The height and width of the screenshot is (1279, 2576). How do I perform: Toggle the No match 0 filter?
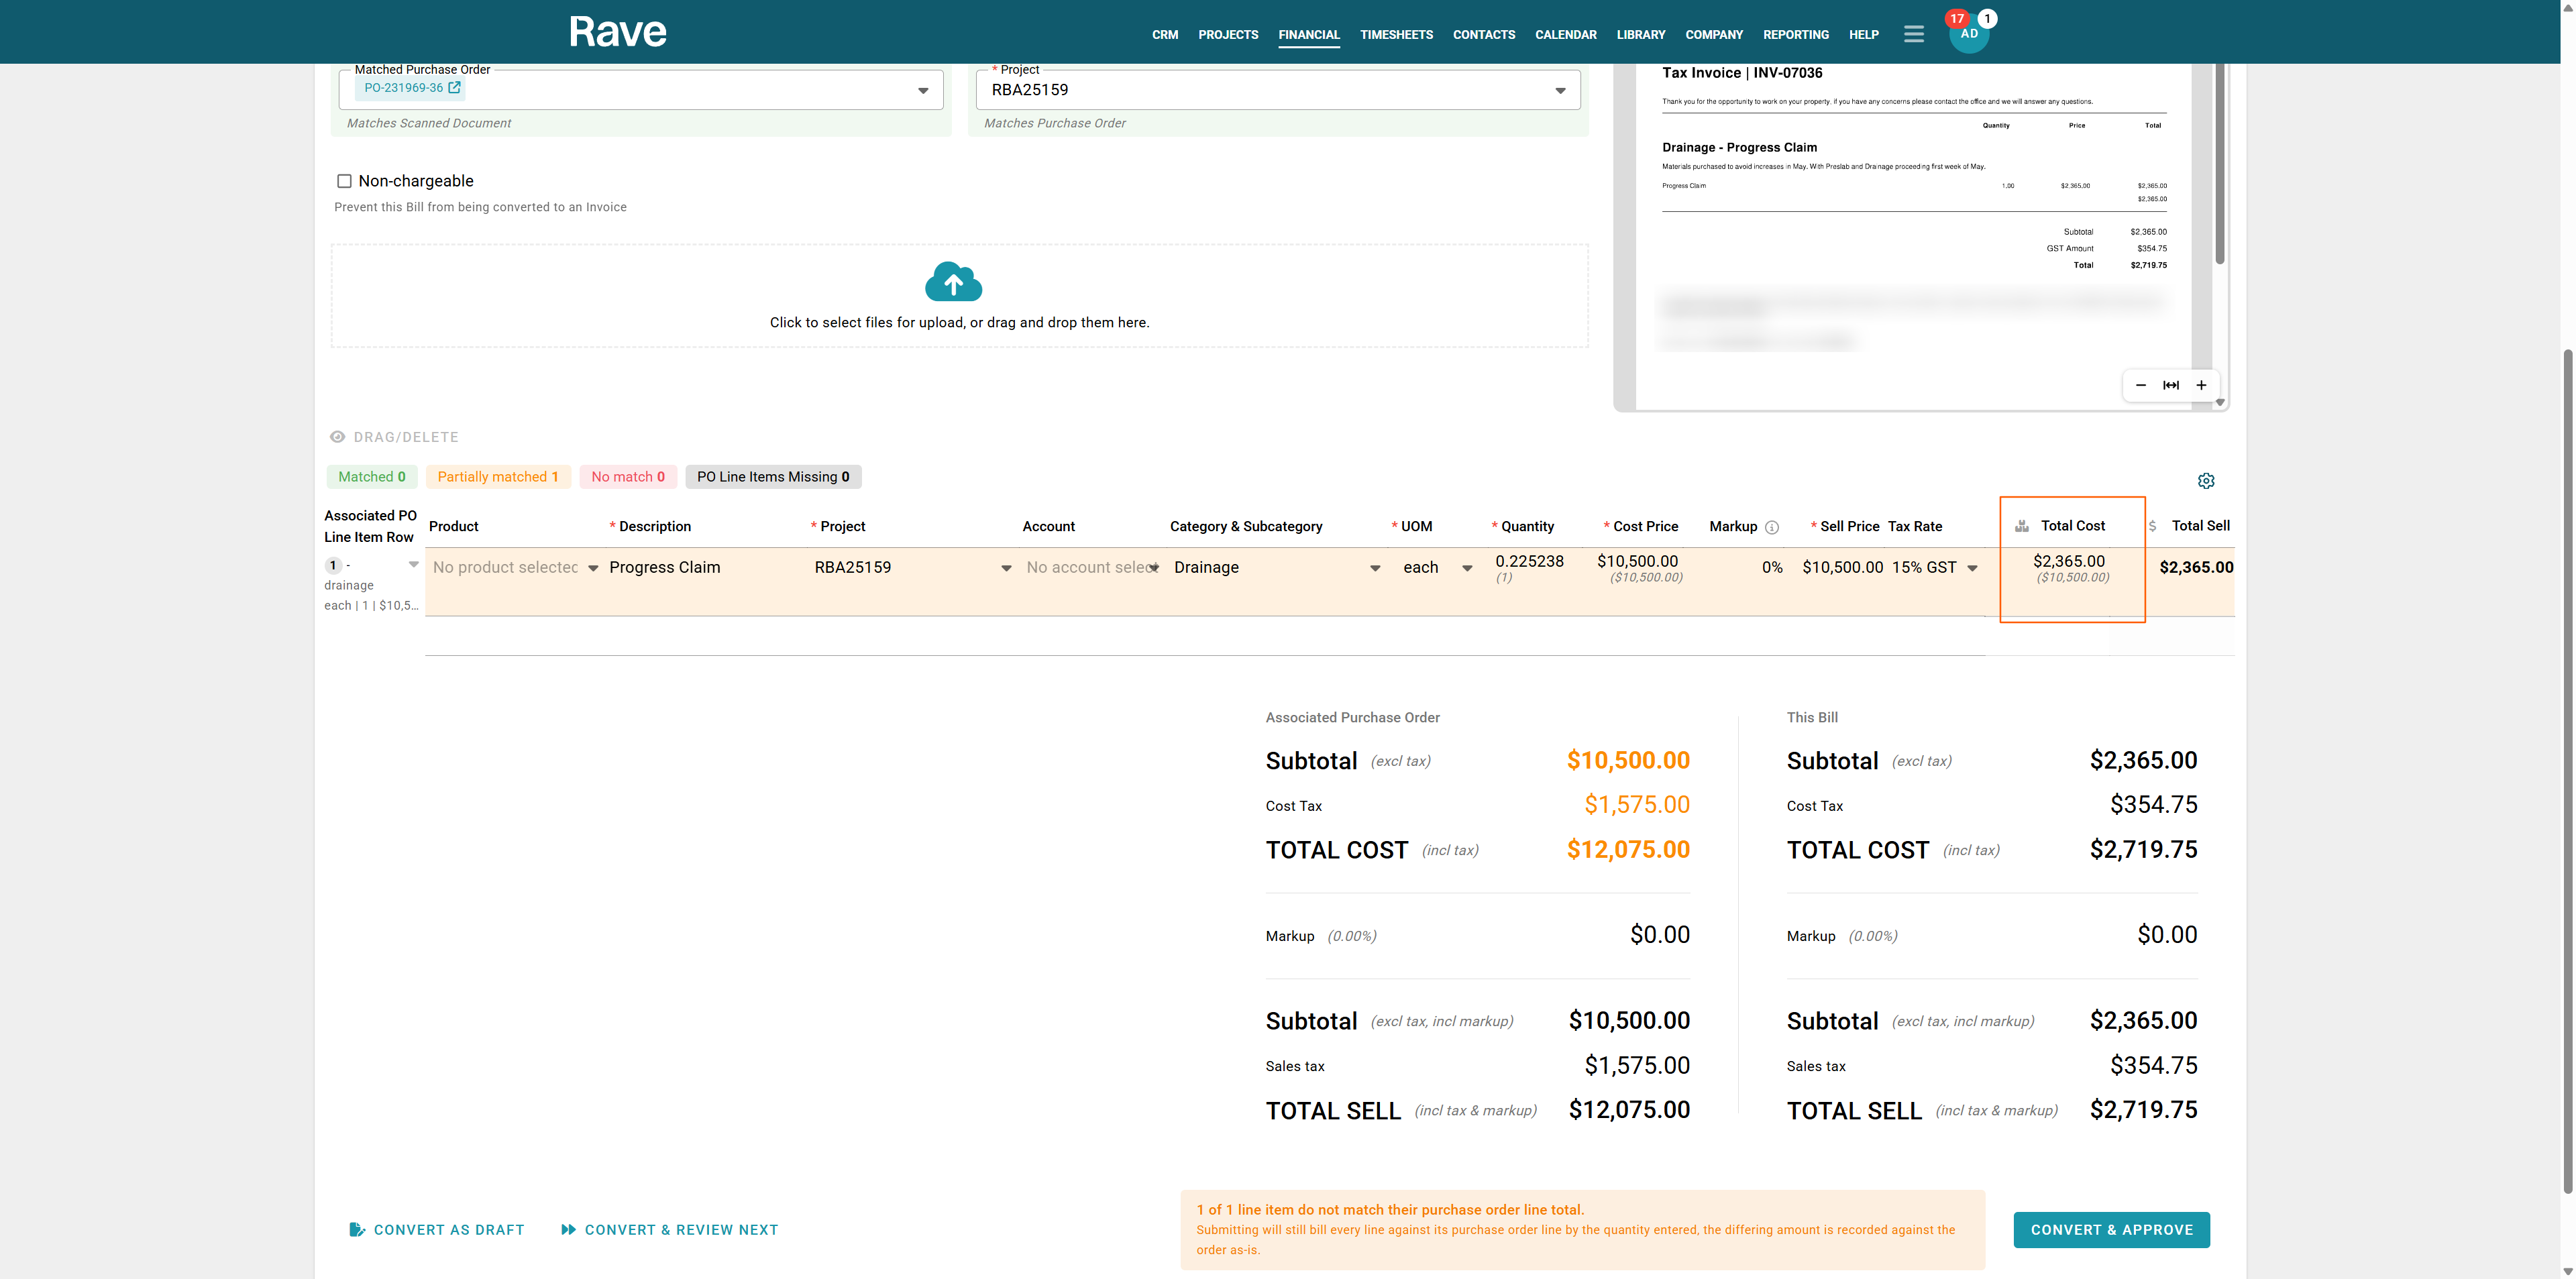[x=628, y=477]
